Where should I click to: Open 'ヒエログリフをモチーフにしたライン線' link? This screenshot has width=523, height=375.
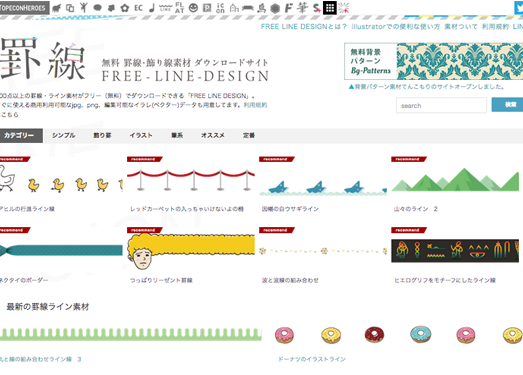pyautogui.click(x=445, y=280)
